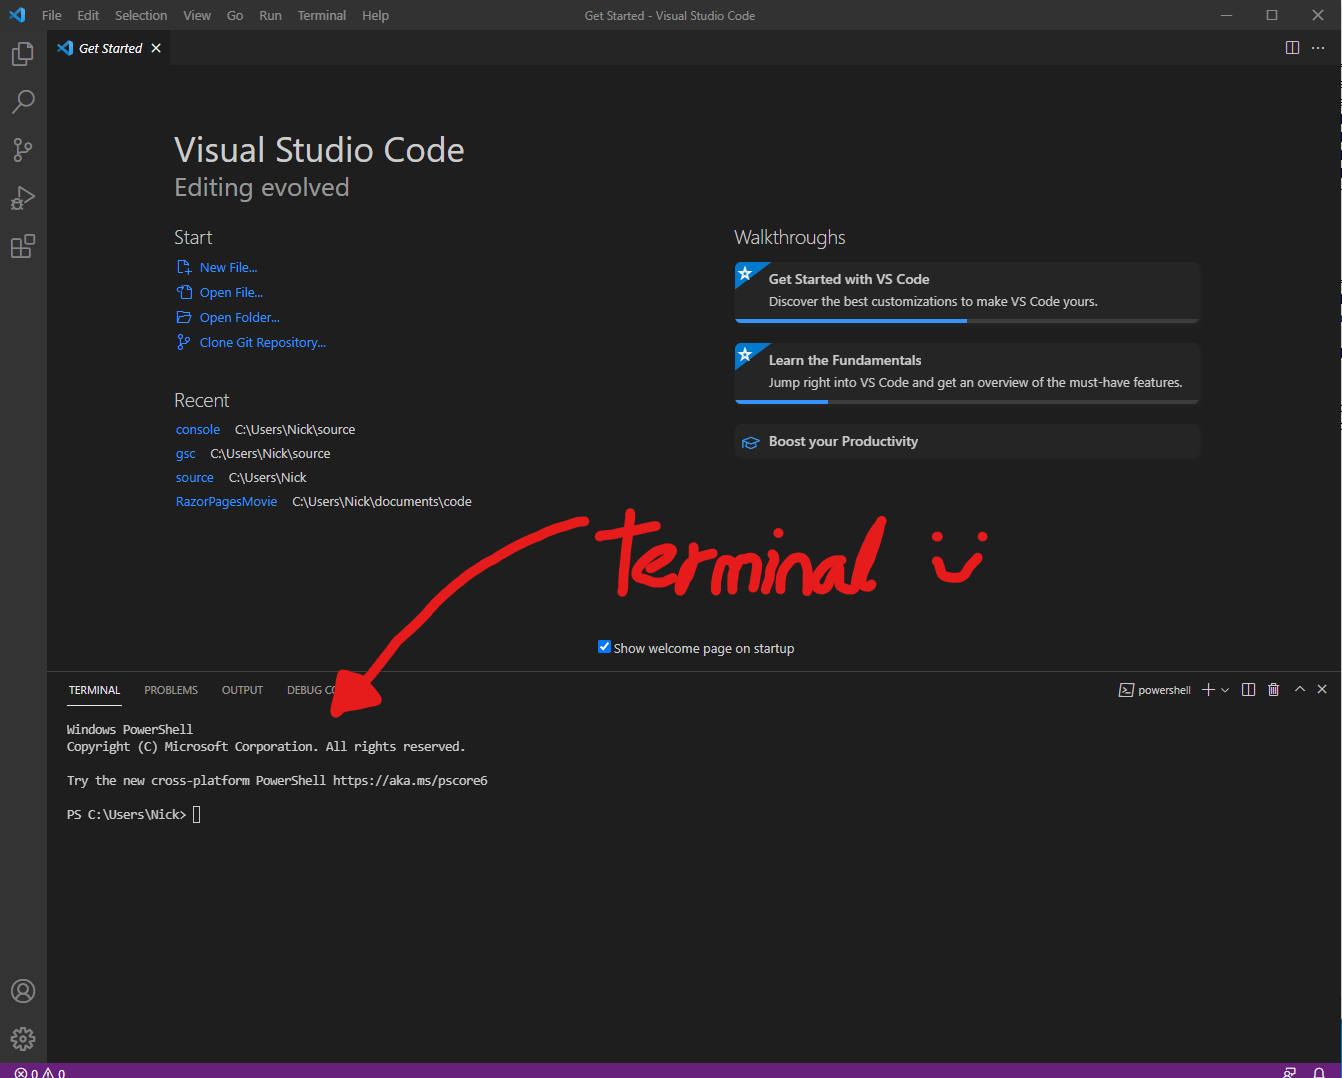1342x1078 pixels.
Task: Open the recent folder named console
Action: (198, 430)
